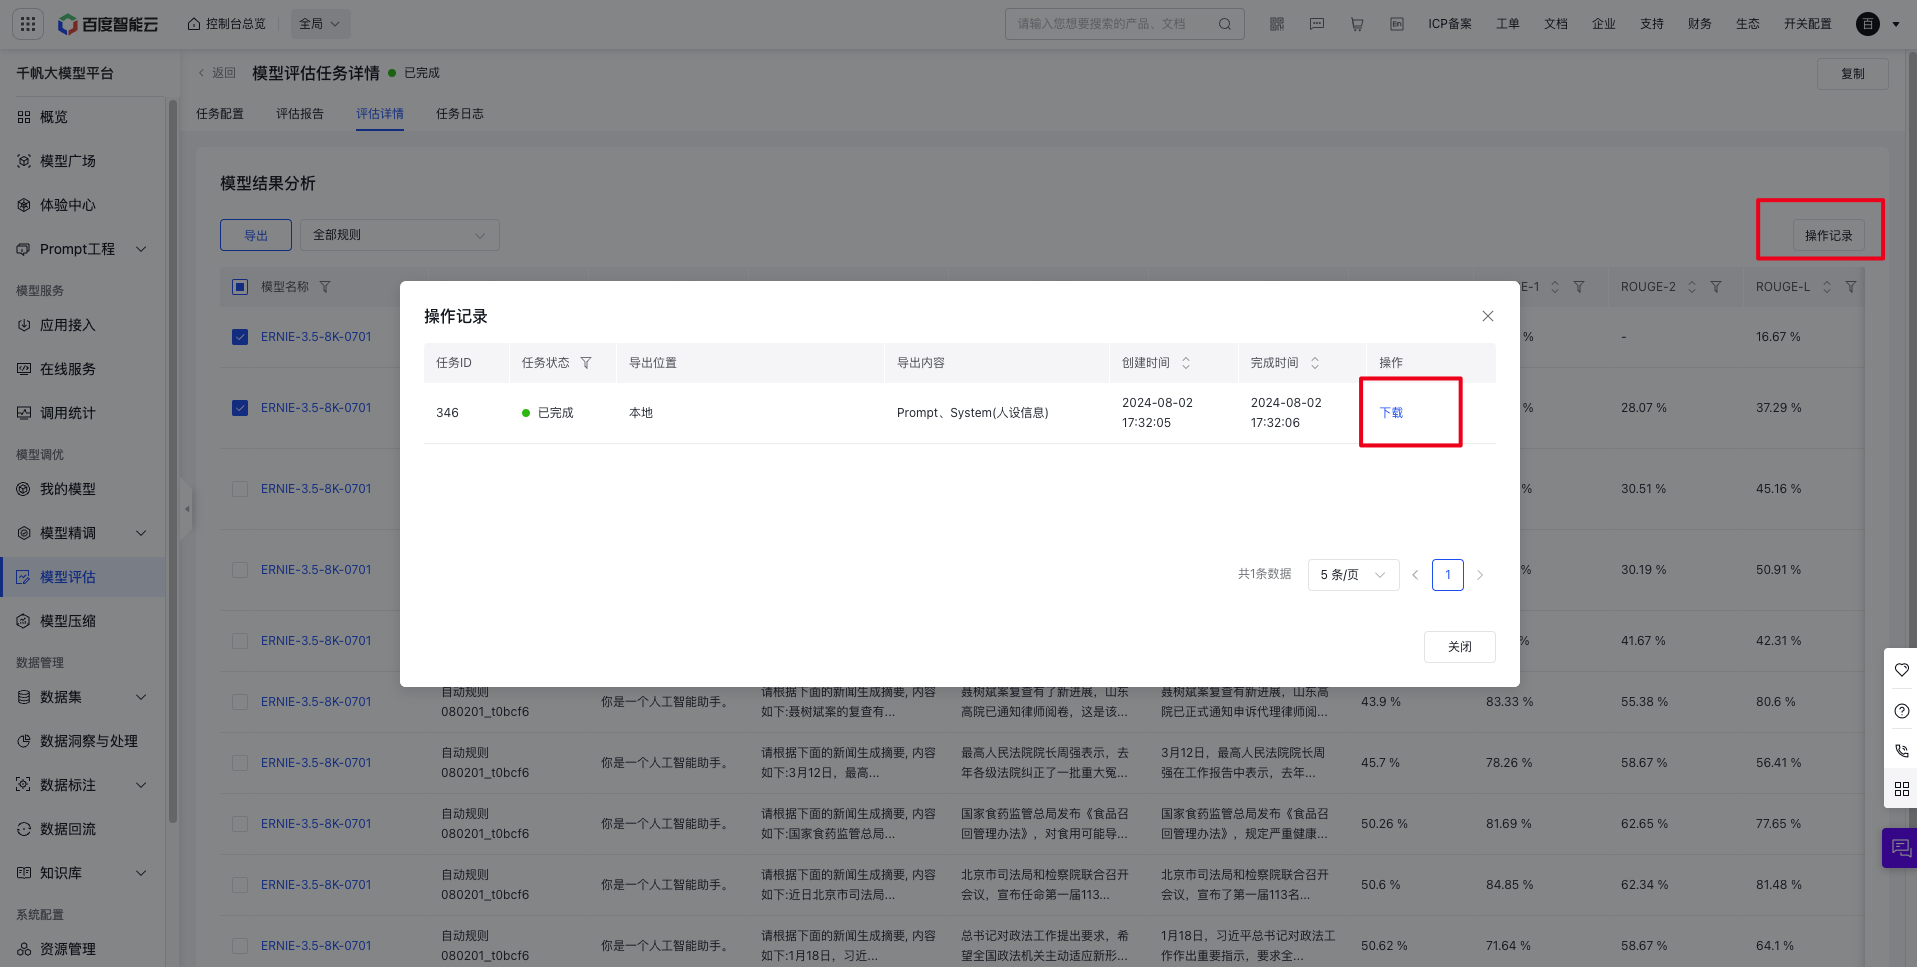Click the 调用统计 sidebar icon

point(24,413)
